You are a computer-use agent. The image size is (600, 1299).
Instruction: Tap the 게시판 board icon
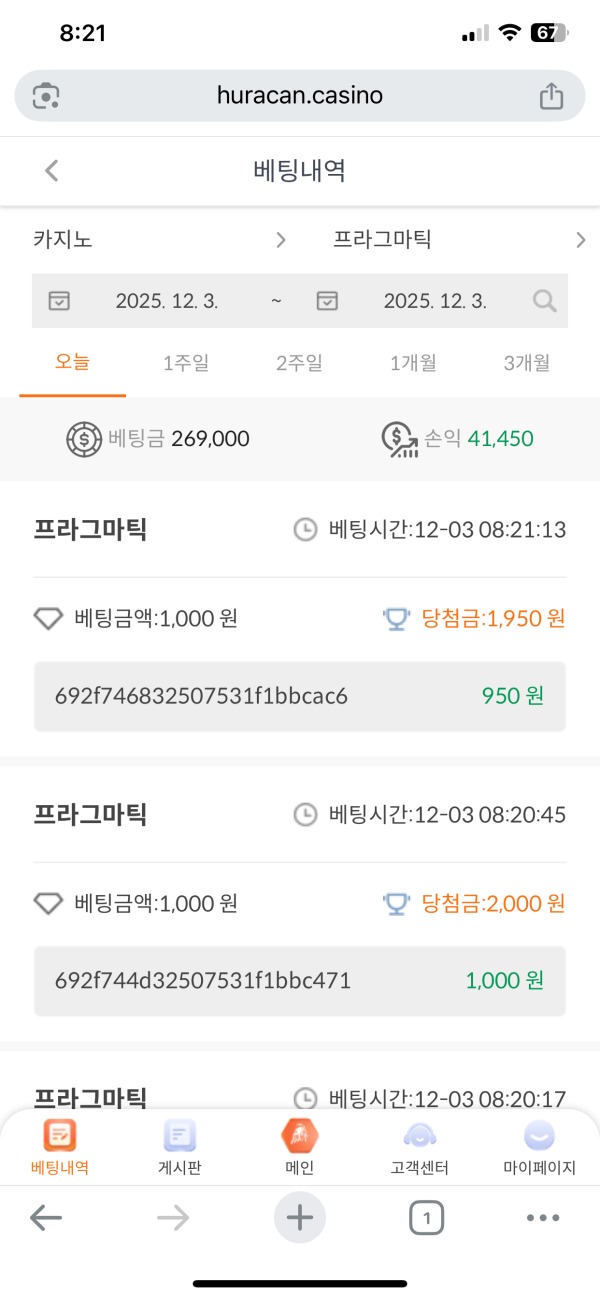(x=180, y=1136)
